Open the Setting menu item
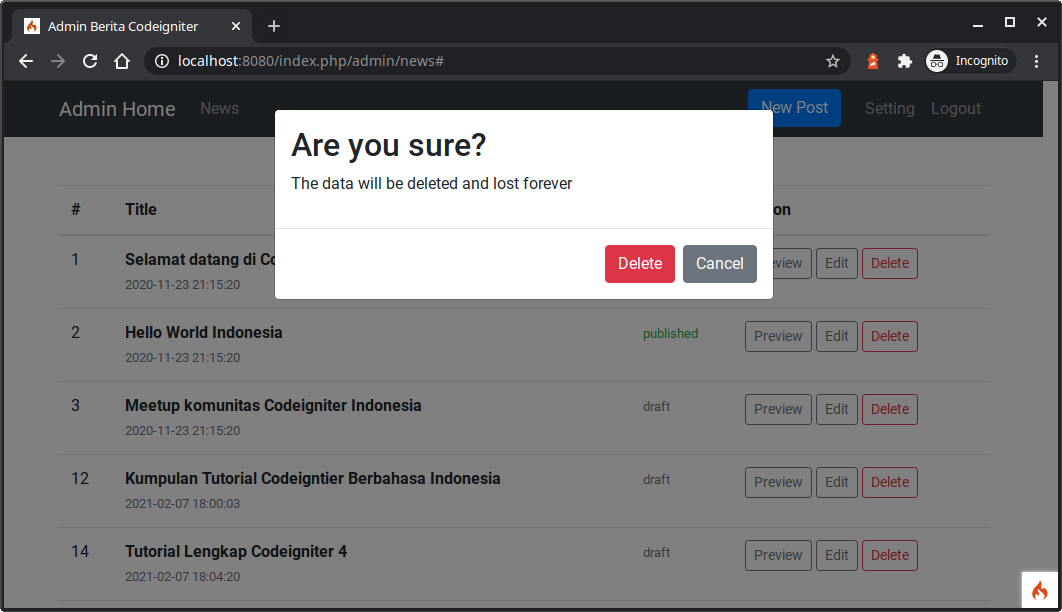 [x=889, y=108]
